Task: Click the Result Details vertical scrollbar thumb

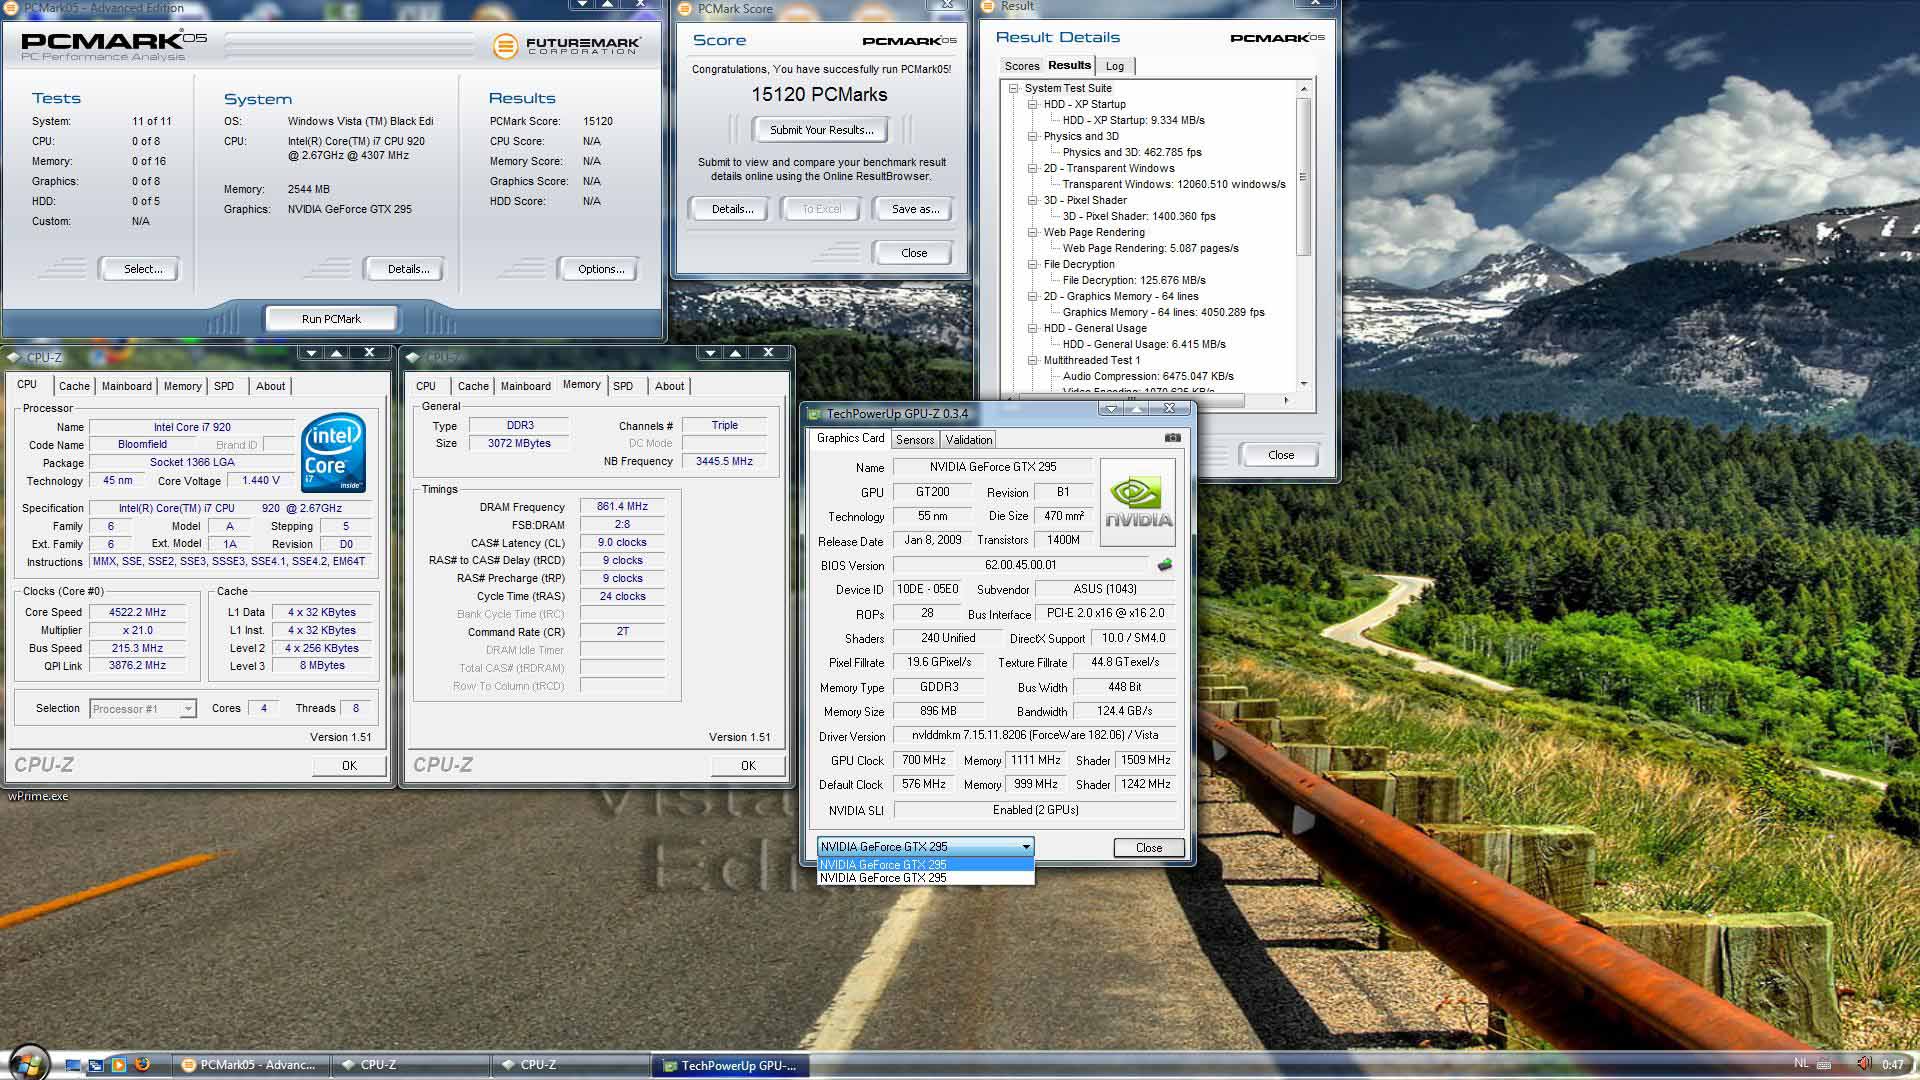Action: point(1303,178)
